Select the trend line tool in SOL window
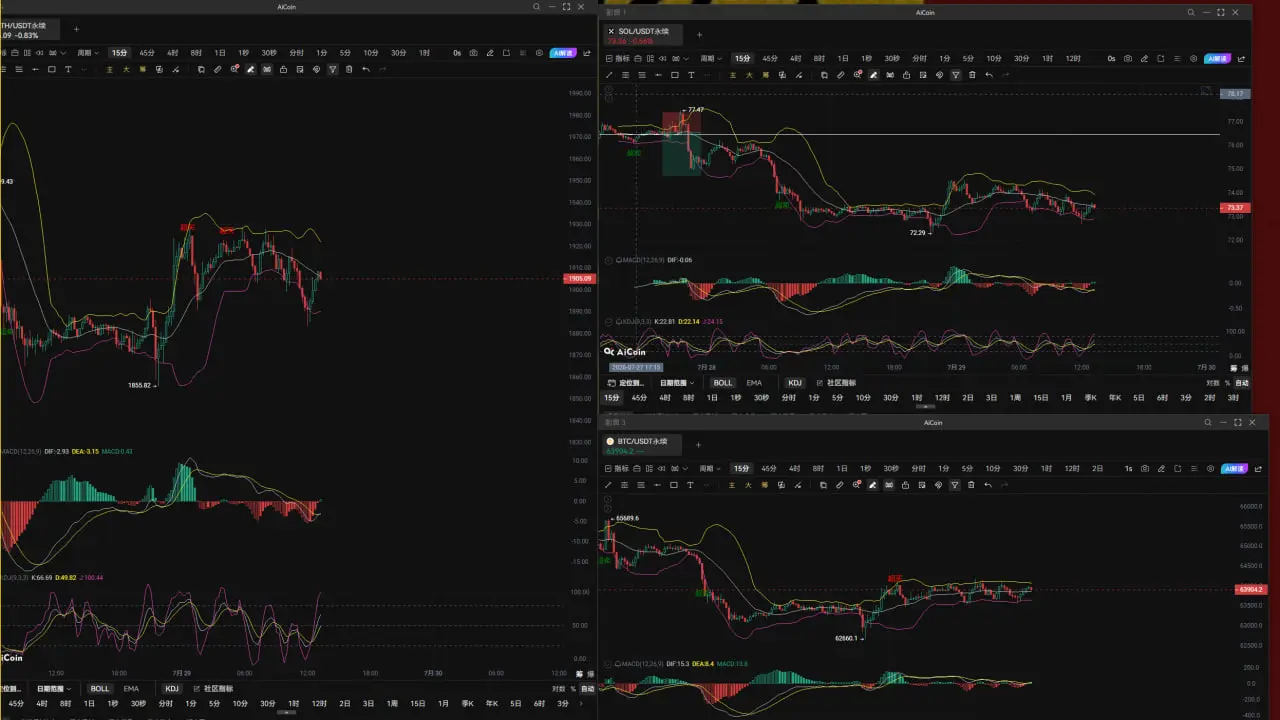 609,74
